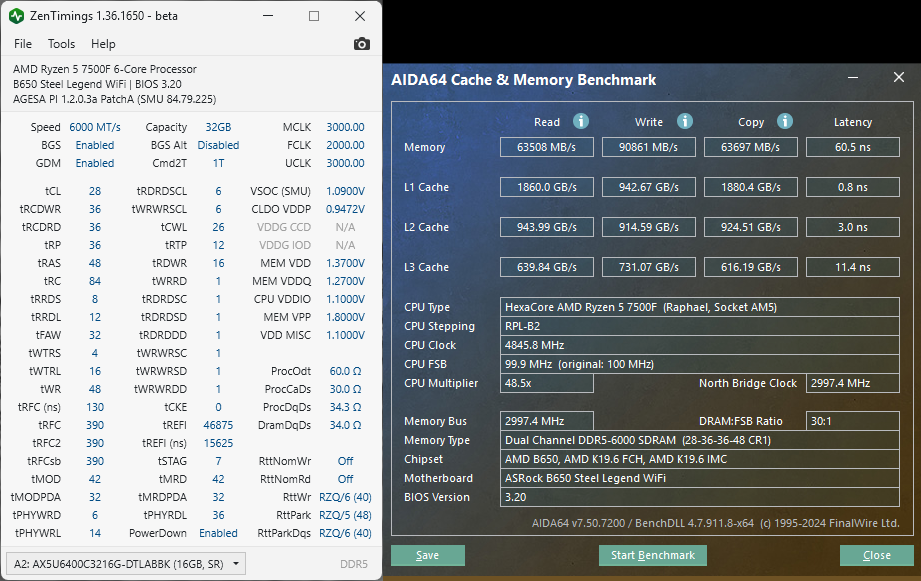Viewport: 921px width, 581px height.
Task: Click the Memory Latency value 60.5 ns
Action: [x=853, y=147]
